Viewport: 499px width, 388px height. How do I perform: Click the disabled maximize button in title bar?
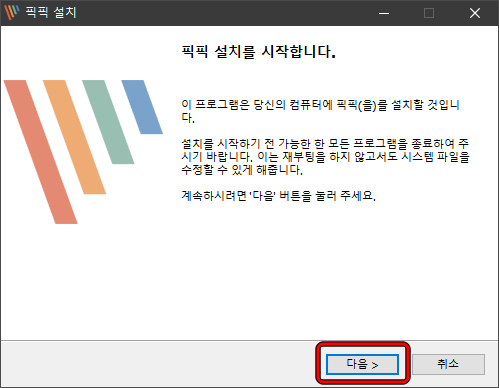tap(429, 13)
